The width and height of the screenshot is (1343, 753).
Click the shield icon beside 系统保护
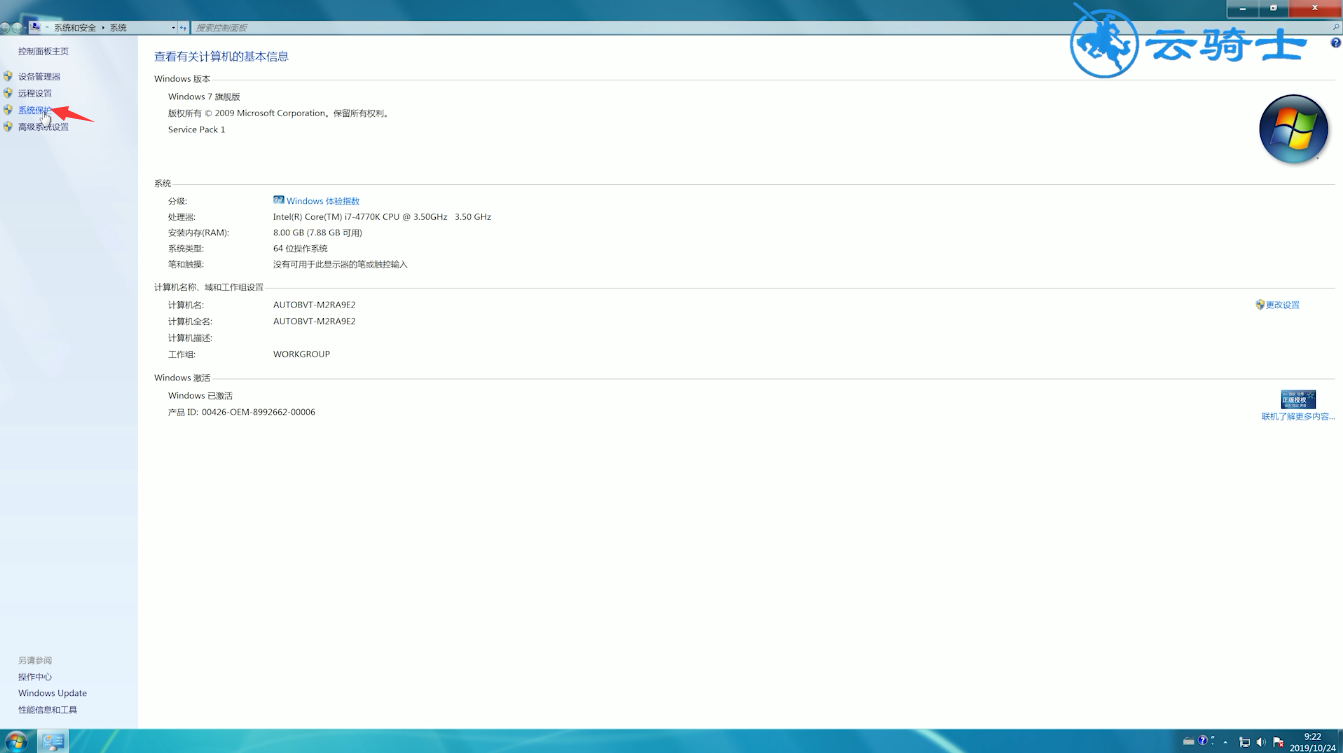8,110
